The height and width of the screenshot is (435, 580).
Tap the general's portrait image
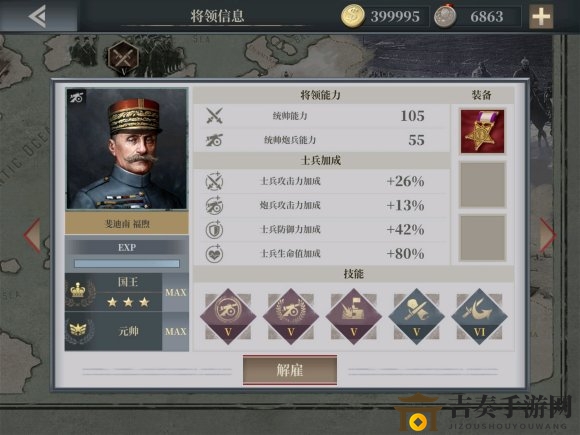[x=127, y=149]
